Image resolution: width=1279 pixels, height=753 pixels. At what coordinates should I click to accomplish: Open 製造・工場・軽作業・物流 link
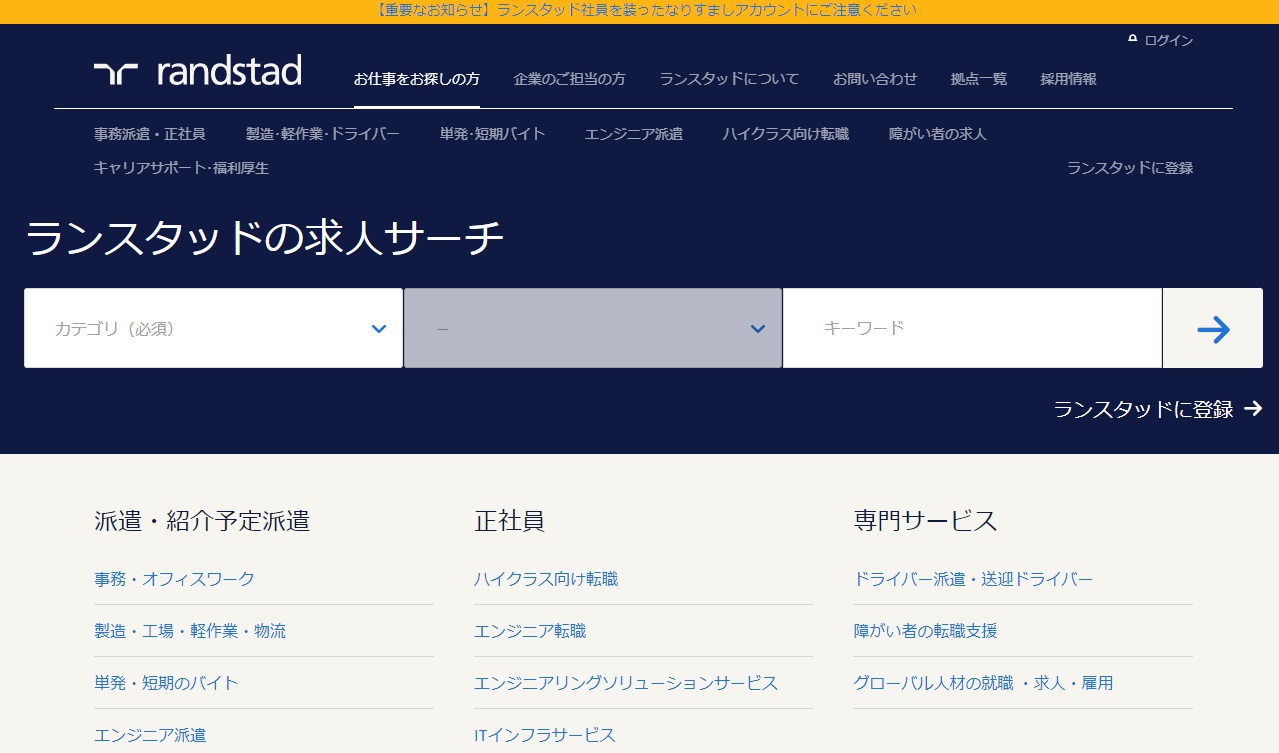point(190,631)
